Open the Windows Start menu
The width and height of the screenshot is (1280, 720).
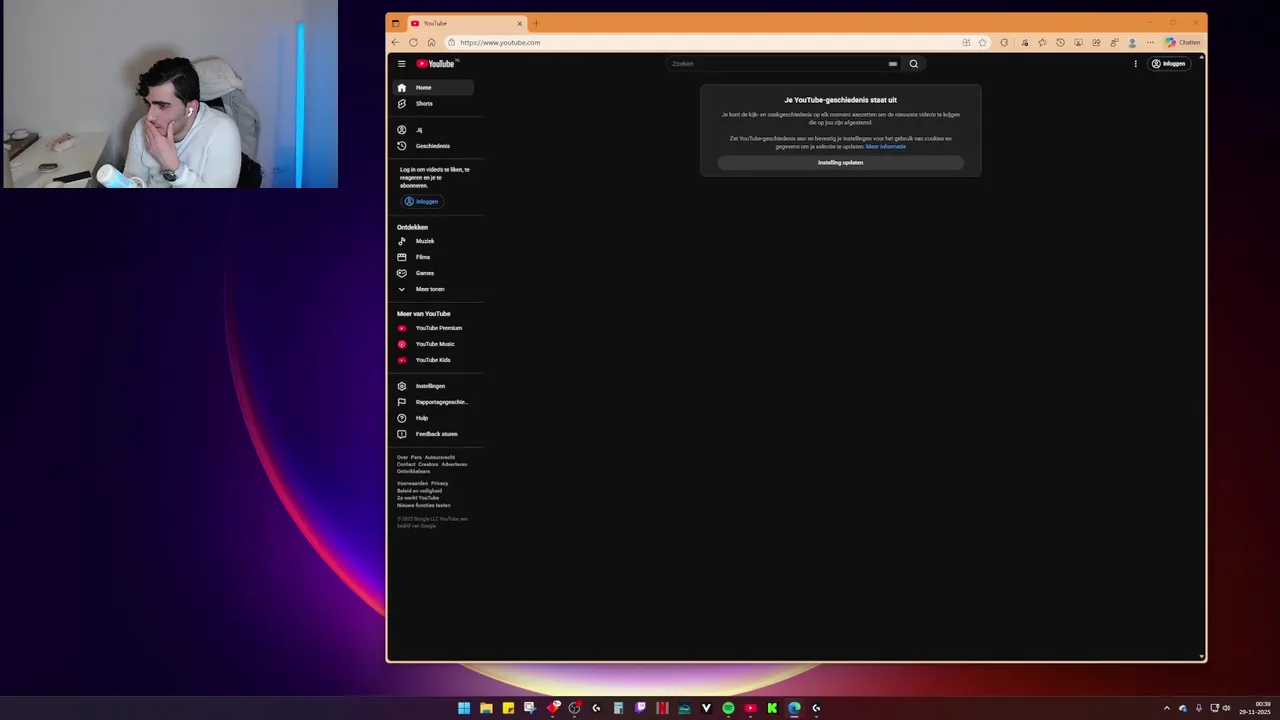pyautogui.click(x=464, y=708)
